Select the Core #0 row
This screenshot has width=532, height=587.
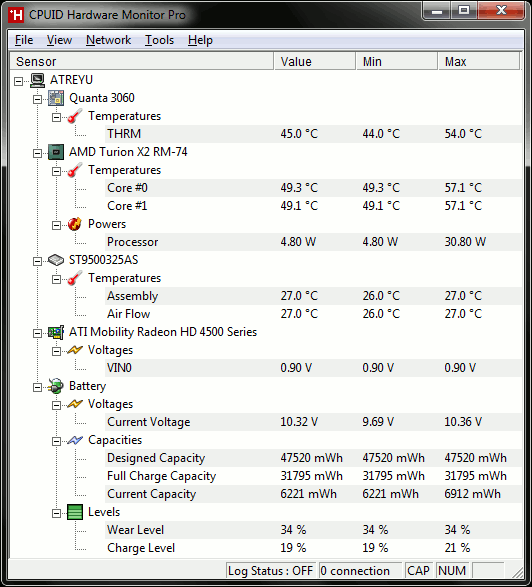tap(313, 188)
